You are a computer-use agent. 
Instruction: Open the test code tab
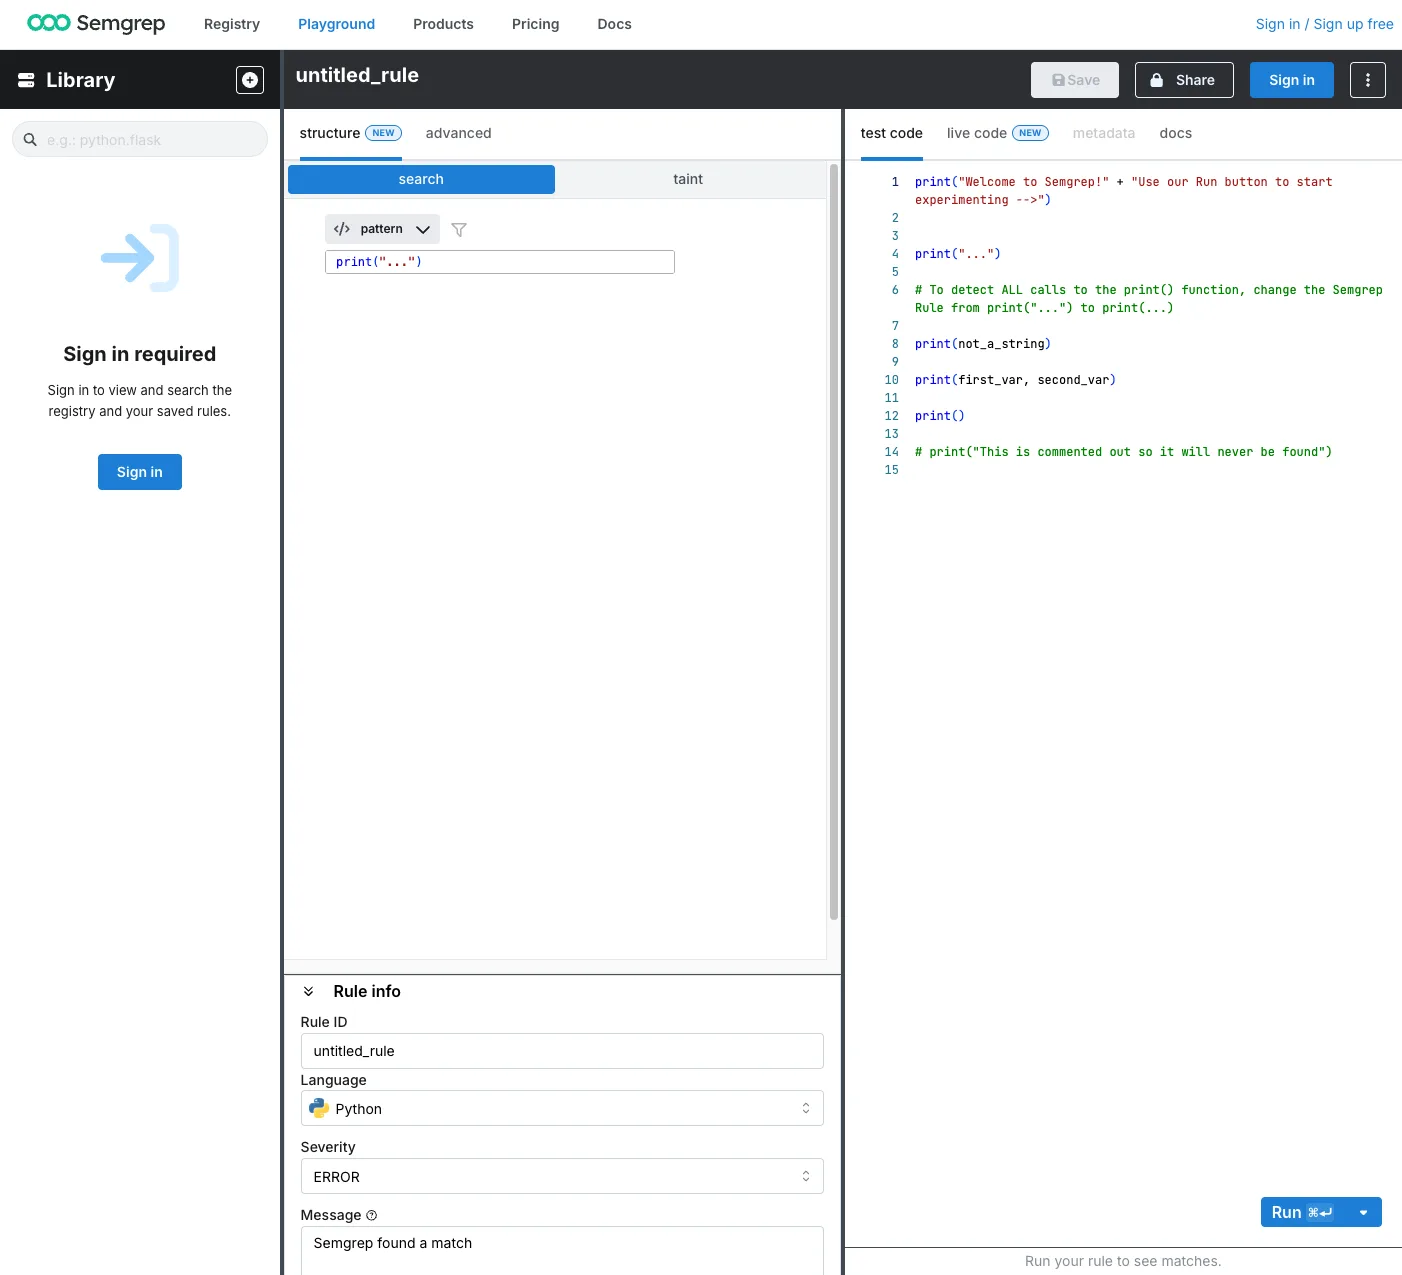[x=891, y=133]
